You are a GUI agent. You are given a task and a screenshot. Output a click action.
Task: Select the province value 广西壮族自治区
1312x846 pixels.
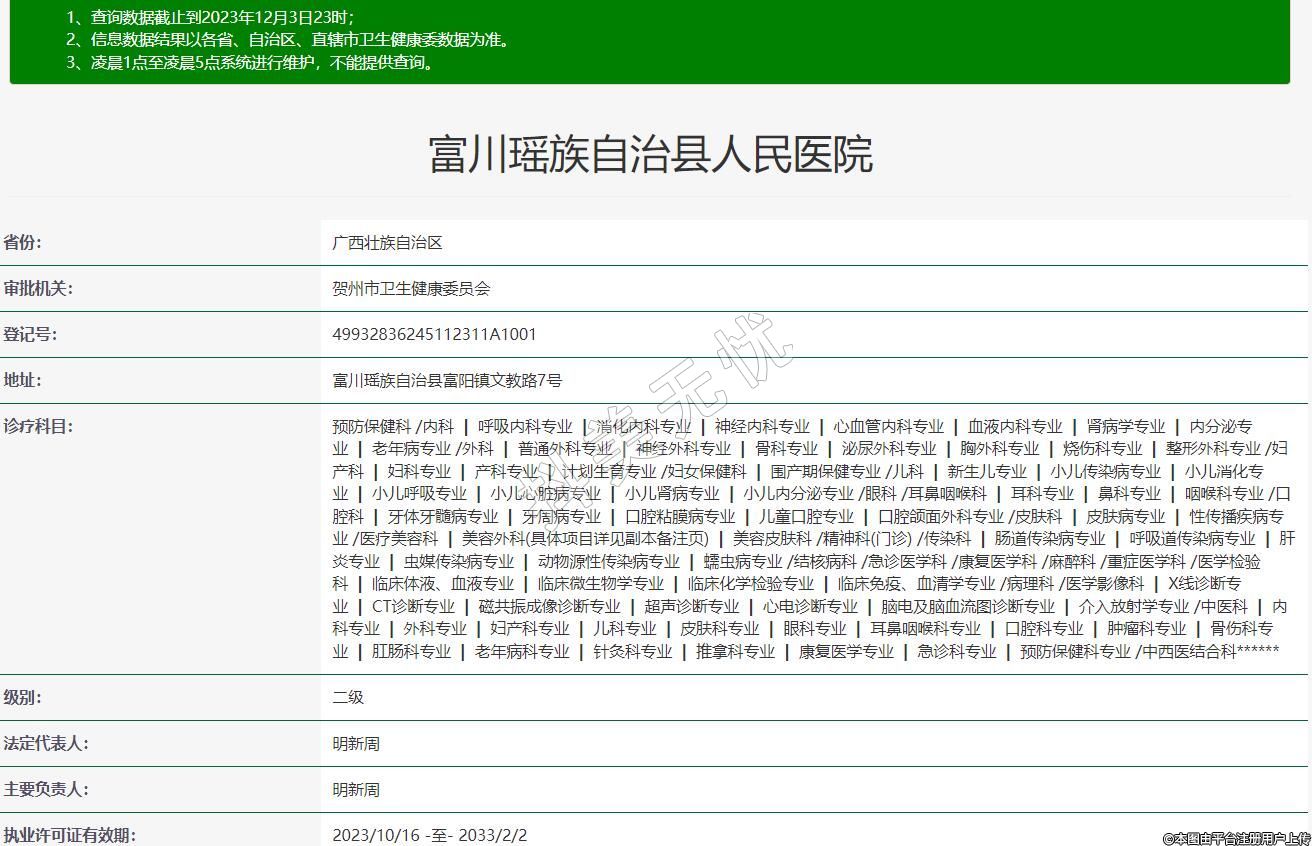pos(387,243)
